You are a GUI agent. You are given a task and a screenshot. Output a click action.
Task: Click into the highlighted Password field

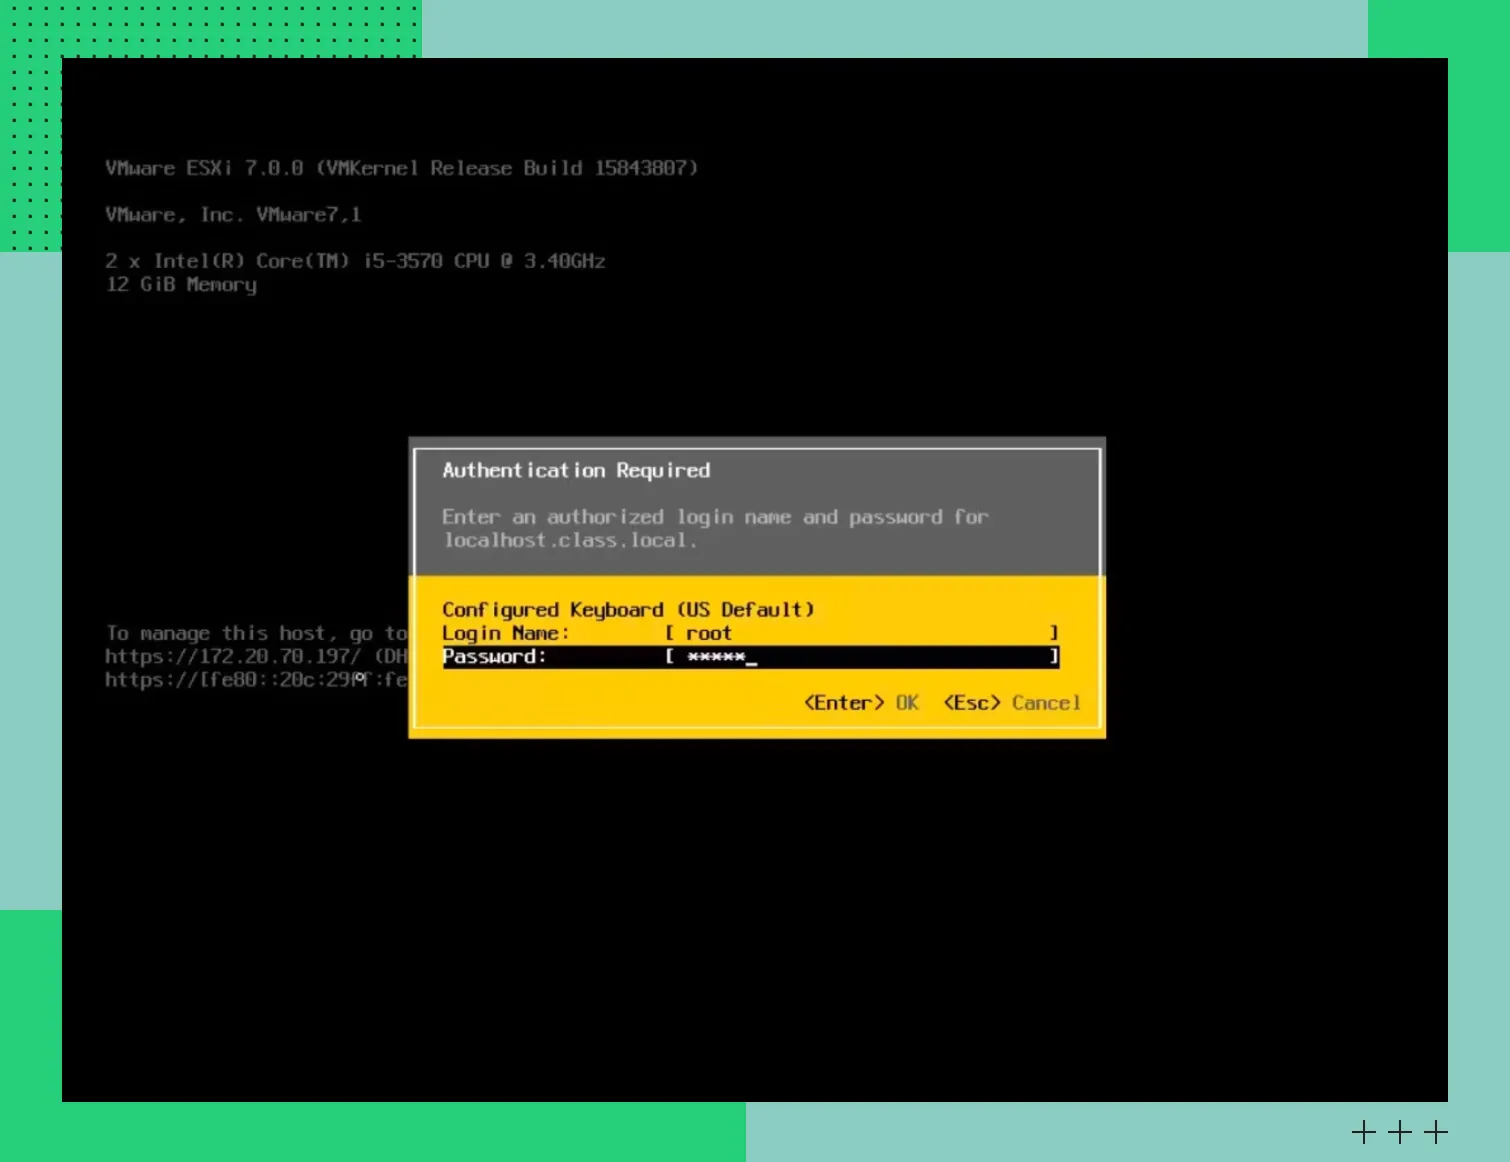[860, 657]
